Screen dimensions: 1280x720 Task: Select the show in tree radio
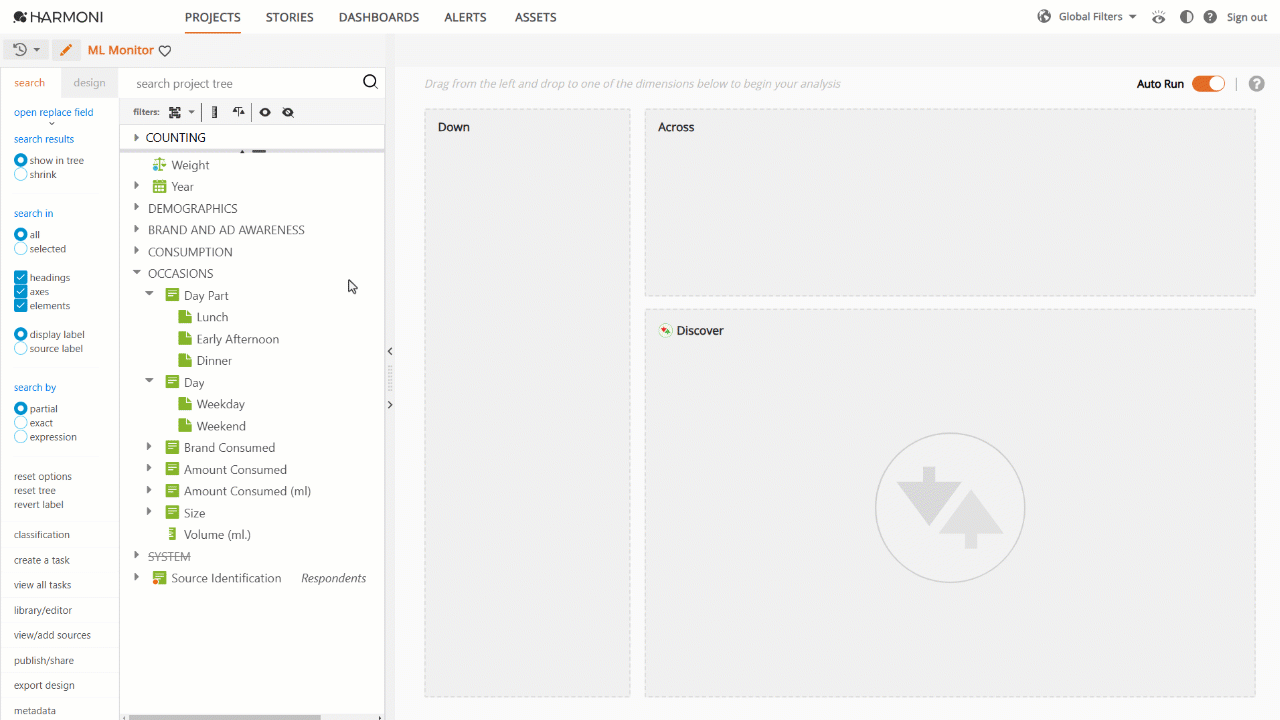point(20,160)
